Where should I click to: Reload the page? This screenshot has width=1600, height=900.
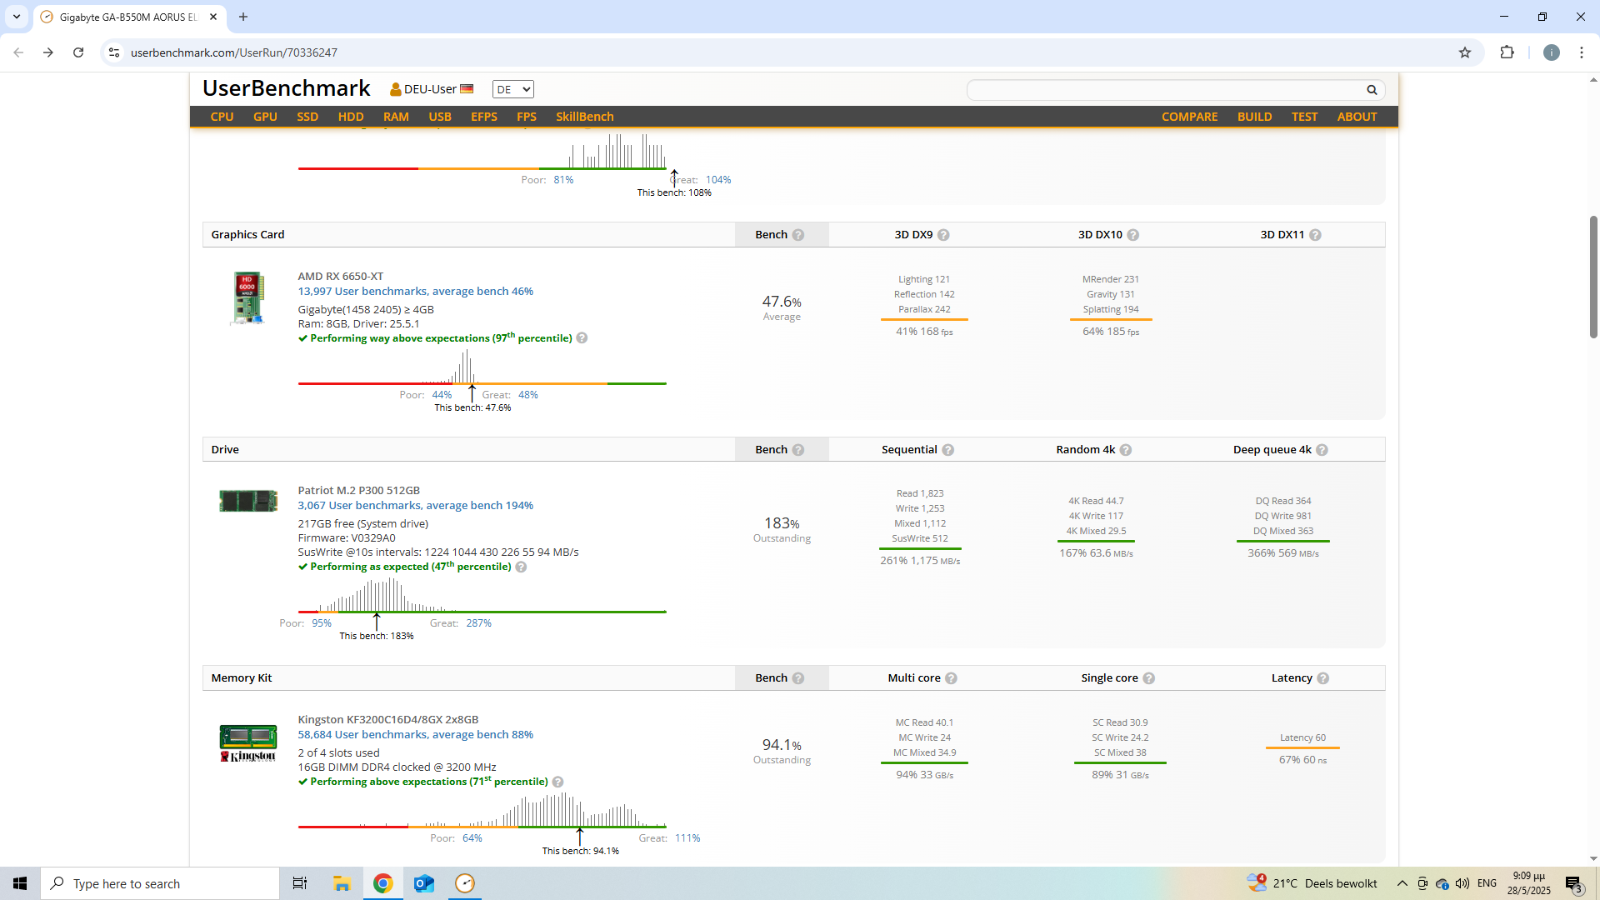(78, 53)
